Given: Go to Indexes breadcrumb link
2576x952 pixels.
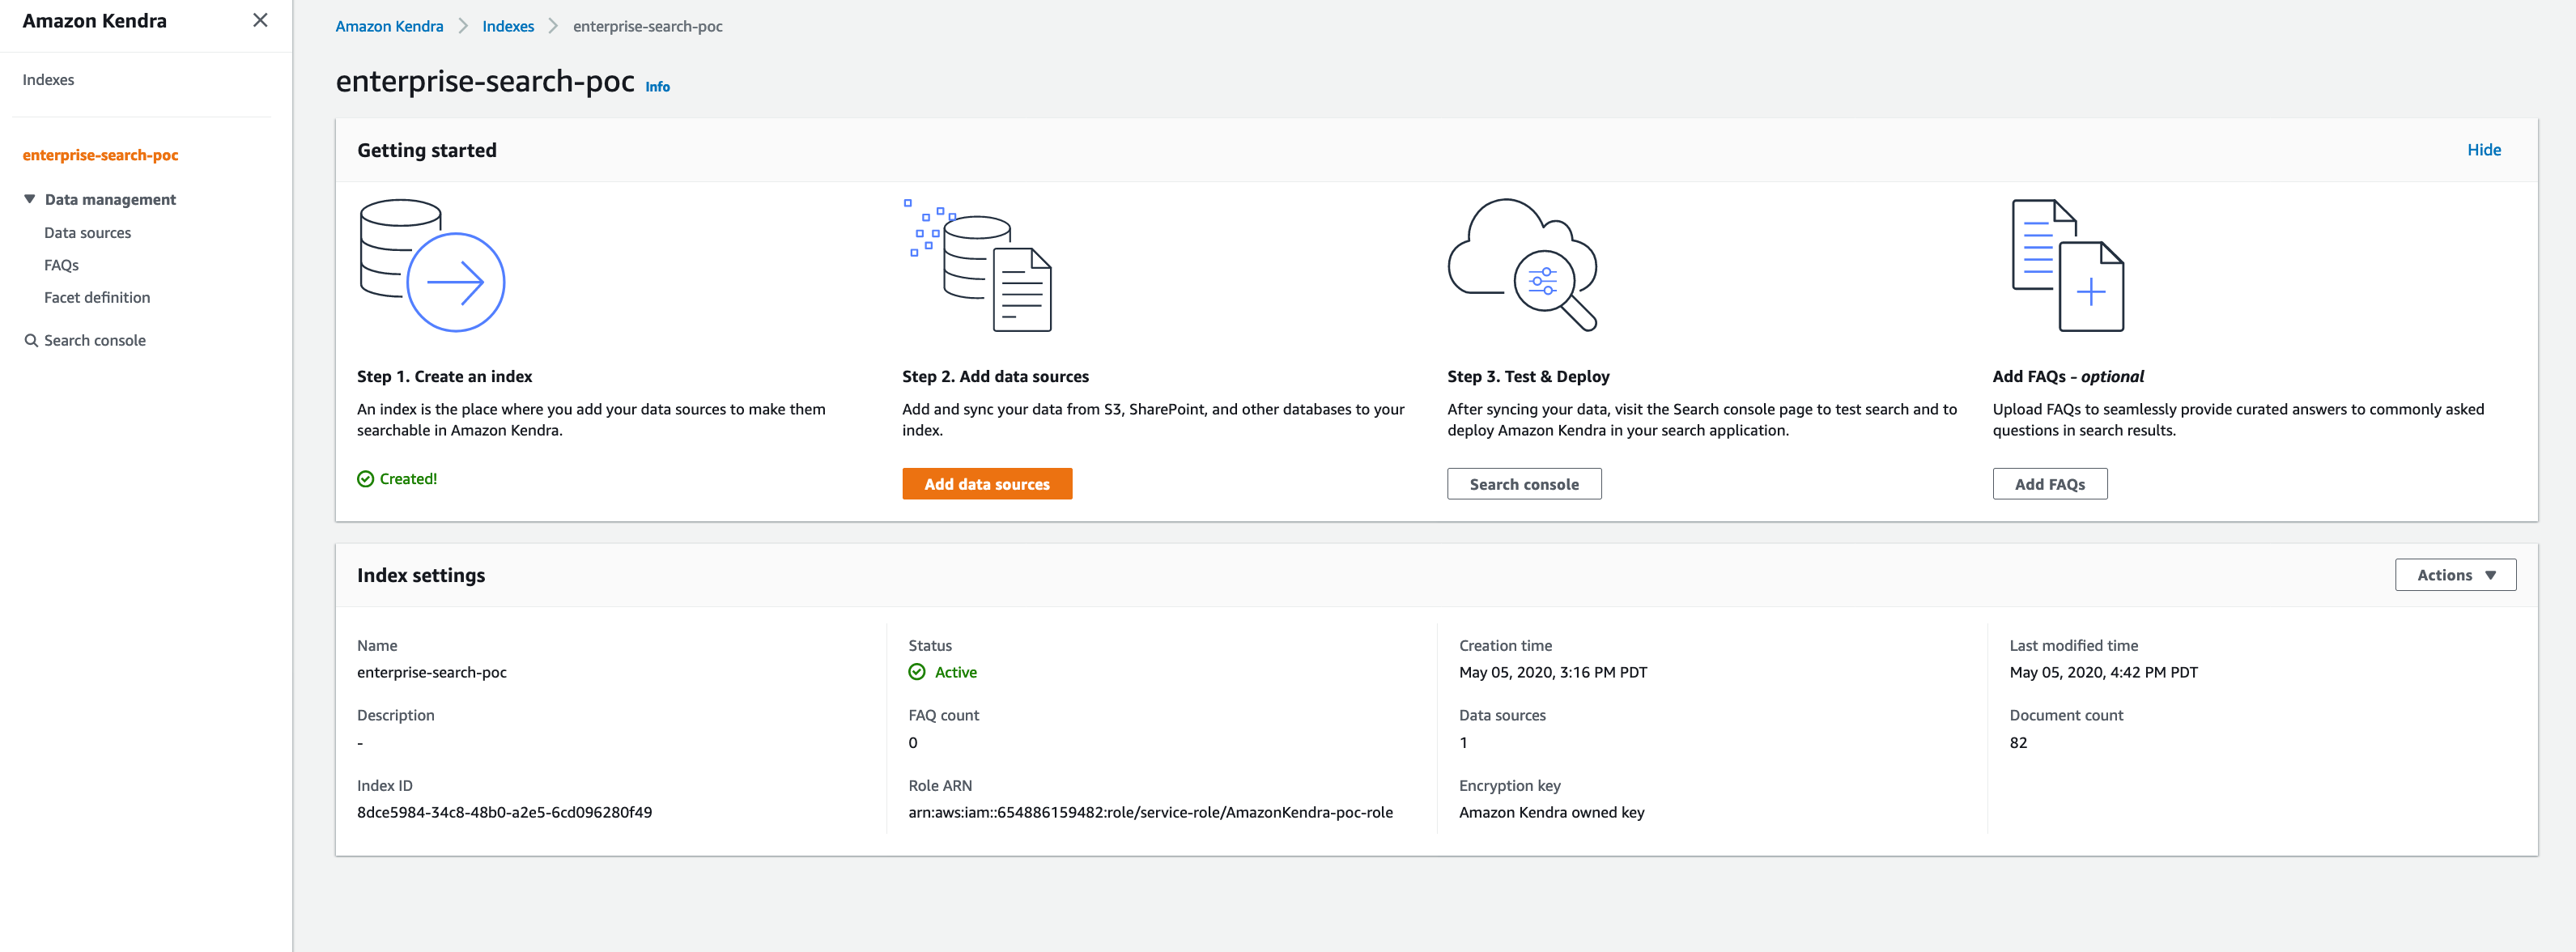Looking at the screenshot, I should (508, 26).
